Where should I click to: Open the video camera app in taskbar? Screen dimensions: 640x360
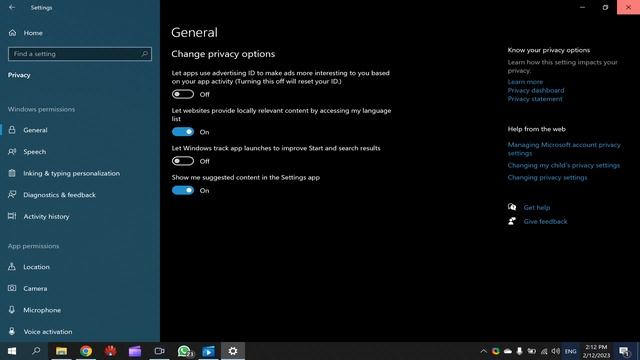[x=159, y=351]
